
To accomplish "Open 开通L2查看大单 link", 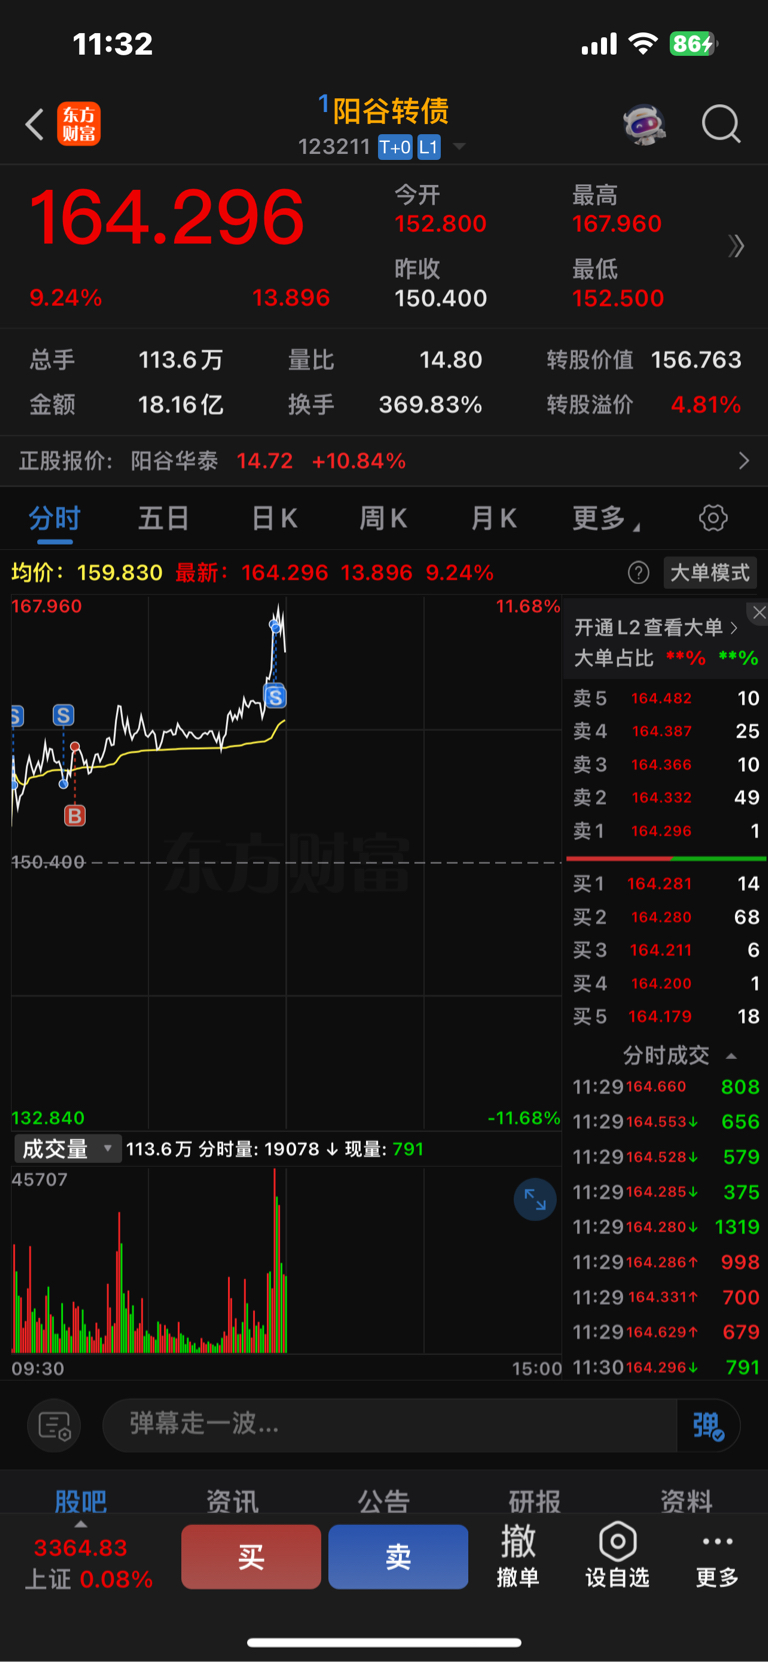I will tap(656, 628).
